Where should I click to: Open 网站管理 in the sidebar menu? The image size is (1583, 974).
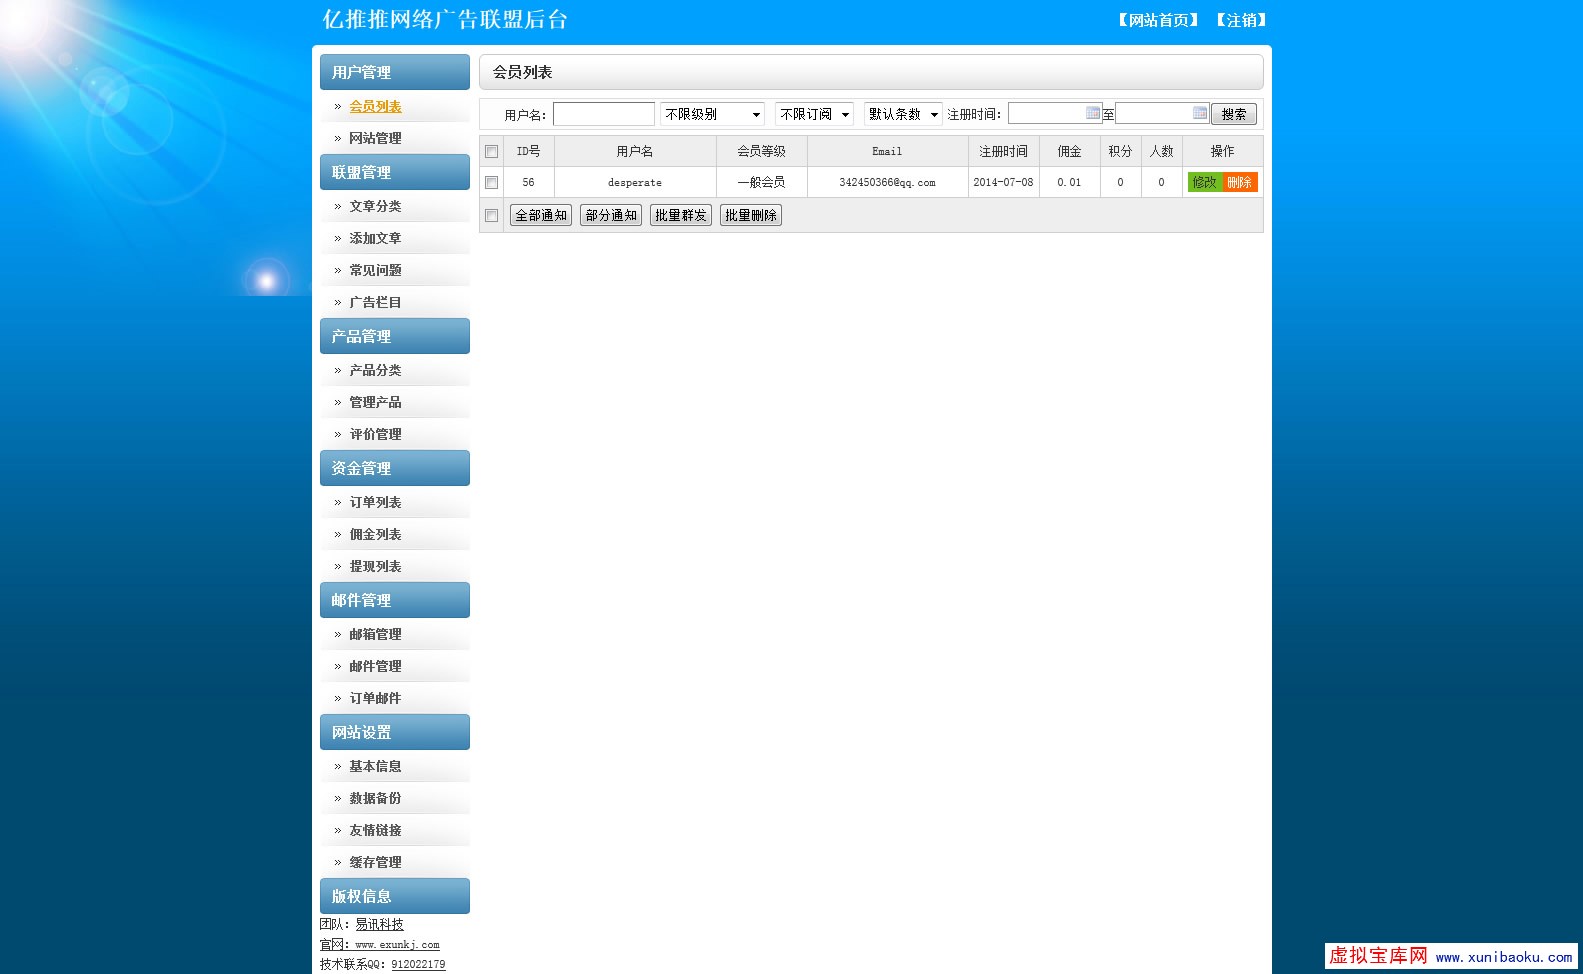[375, 139]
